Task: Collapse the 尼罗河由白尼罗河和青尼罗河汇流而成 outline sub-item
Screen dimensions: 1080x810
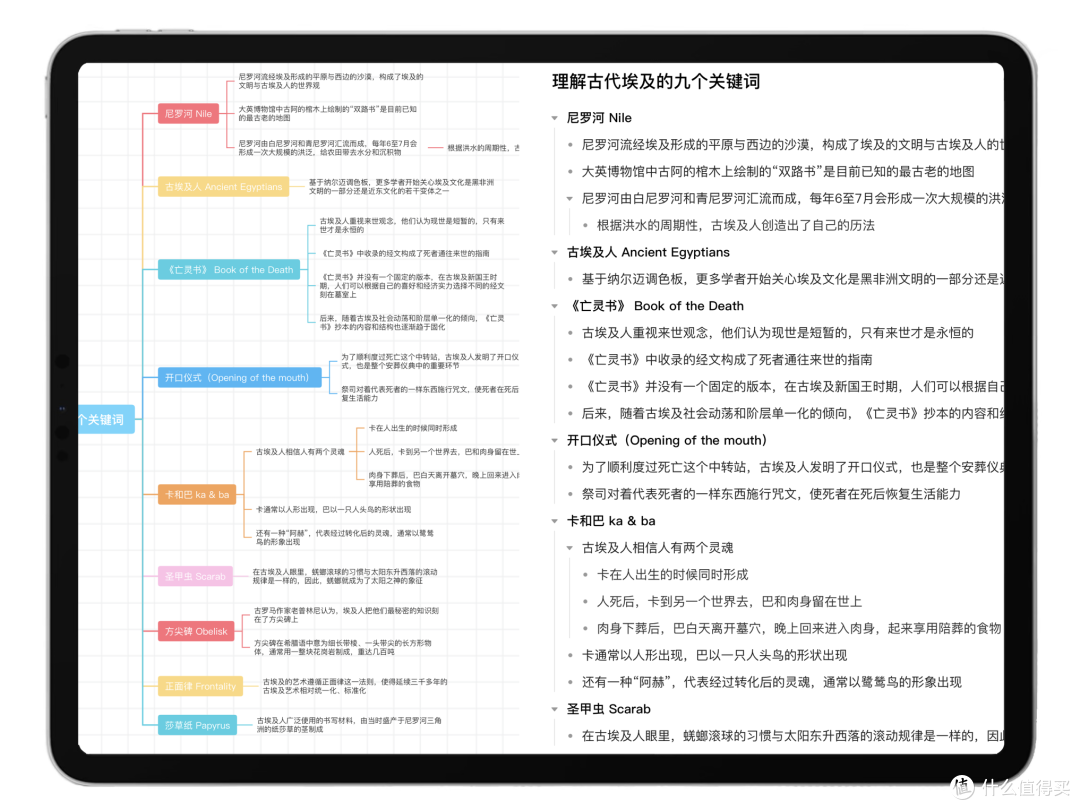Action: click(570, 199)
